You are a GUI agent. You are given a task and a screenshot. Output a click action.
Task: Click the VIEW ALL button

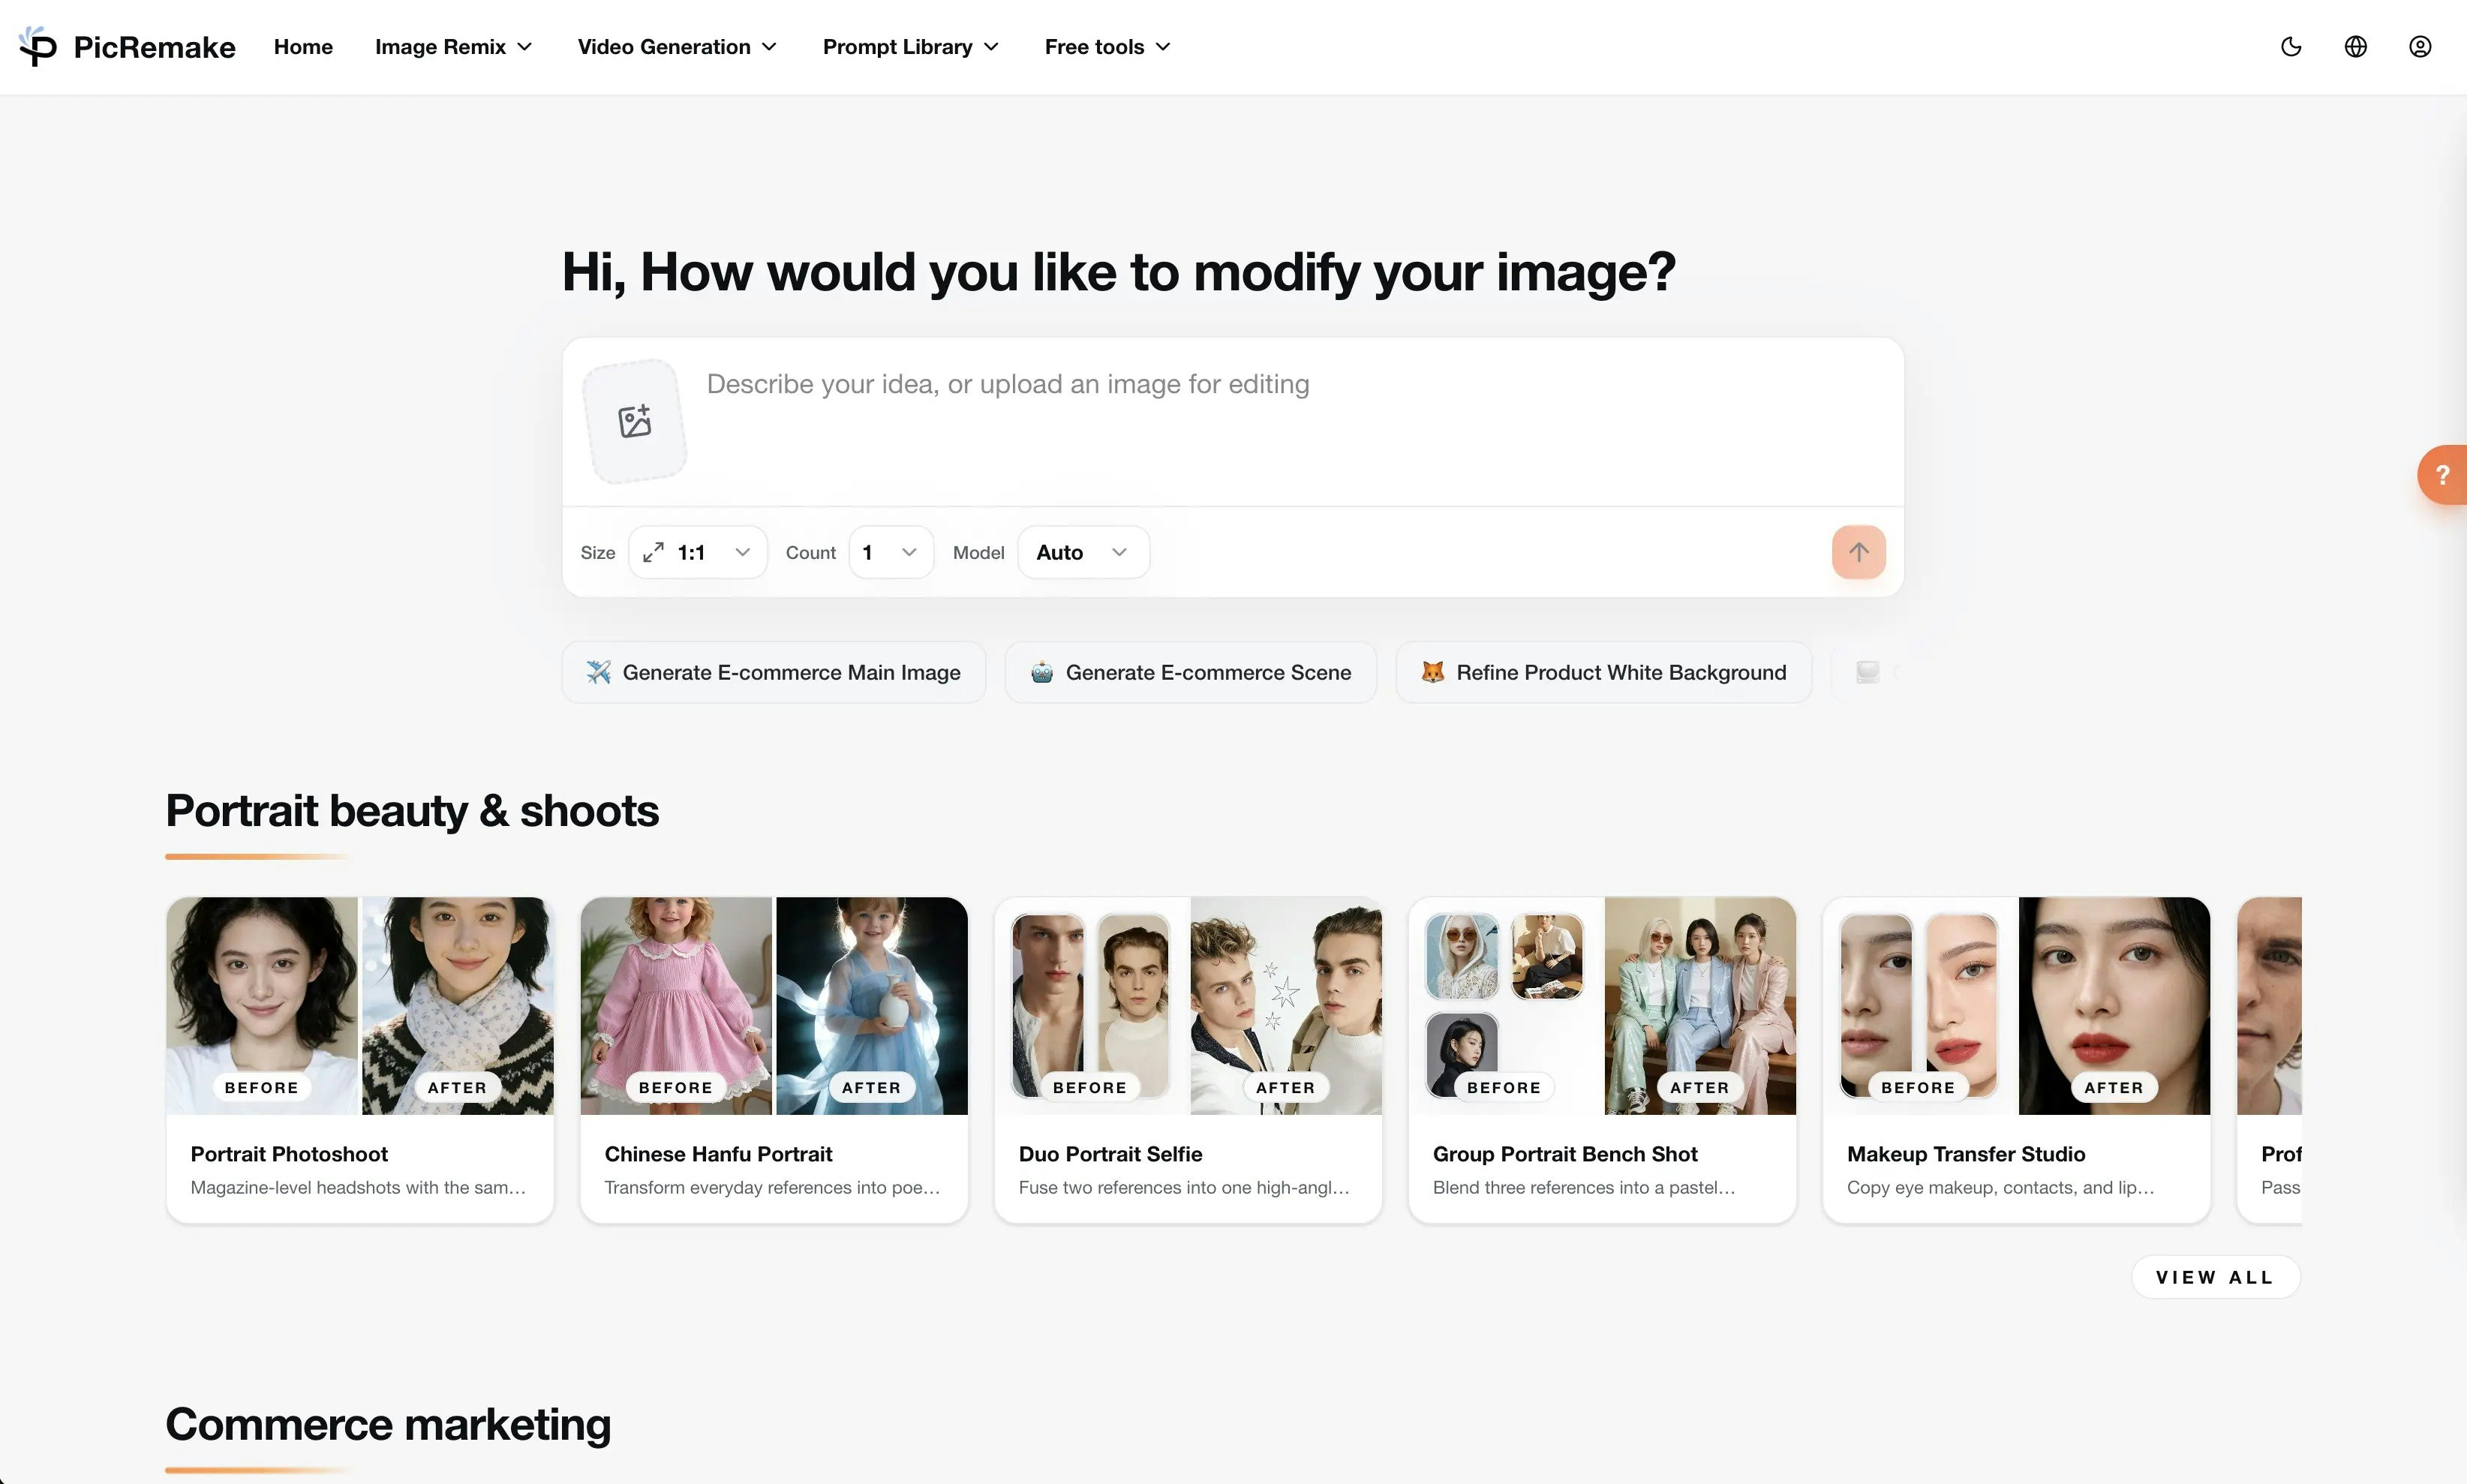(2215, 1277)
